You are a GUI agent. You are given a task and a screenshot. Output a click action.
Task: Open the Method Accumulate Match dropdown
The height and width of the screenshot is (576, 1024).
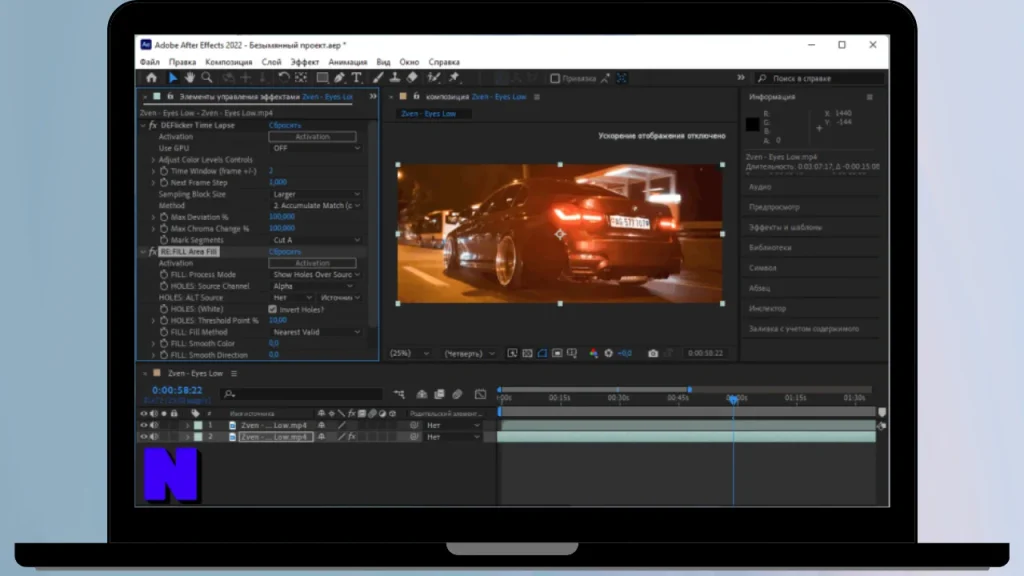click(315, 205)
